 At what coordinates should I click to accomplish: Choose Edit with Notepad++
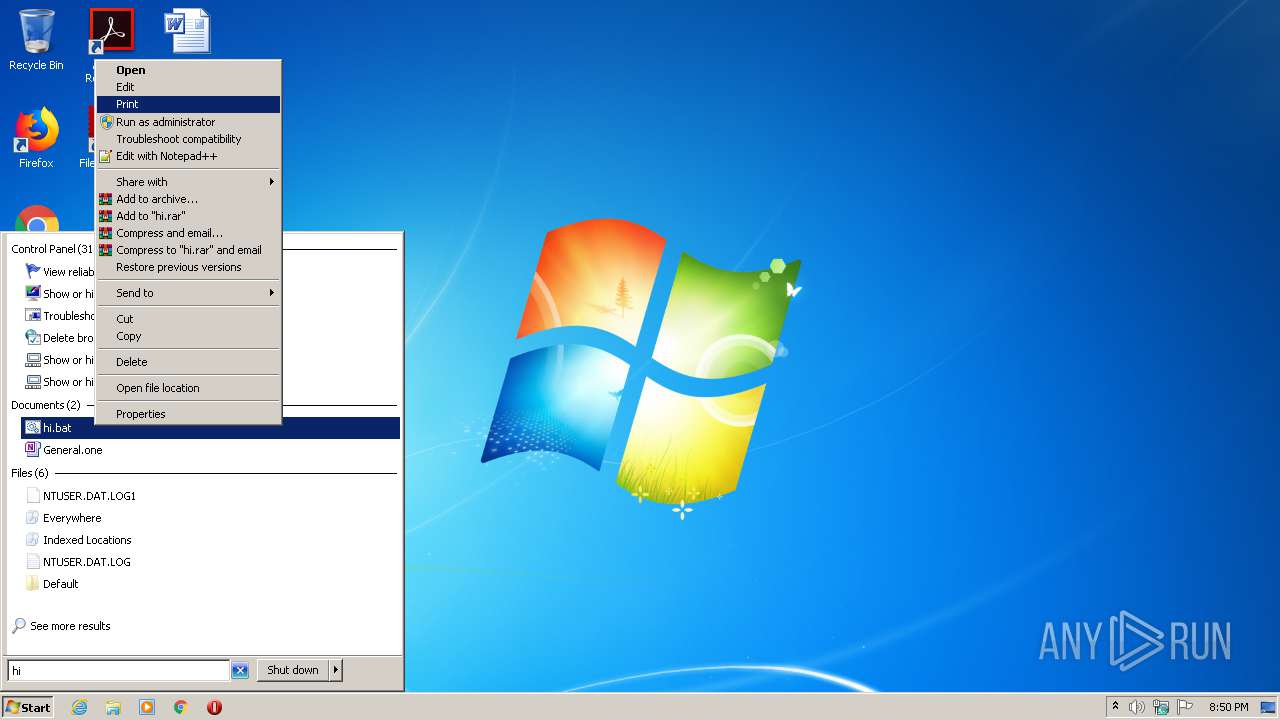click(188, 156)
